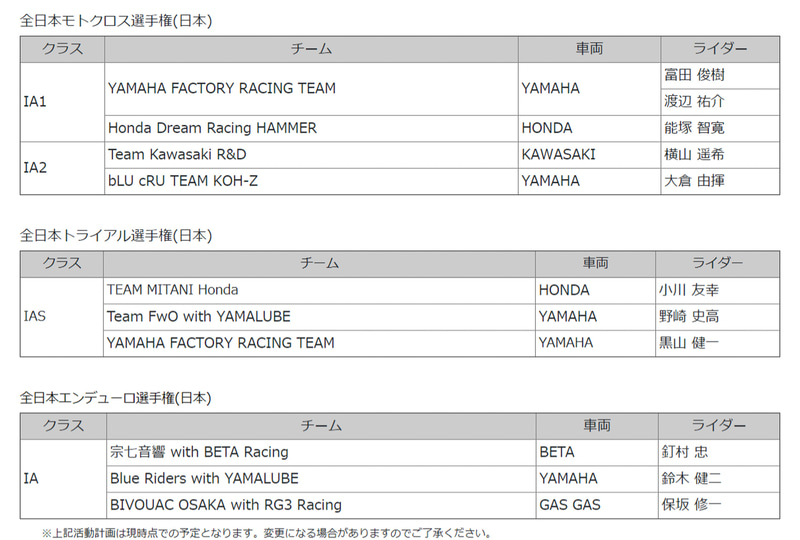Select the Honda Dream Racing HAMMER team cell
The height and width of the screenshot is (540, 800).
[x=212, y=128]
